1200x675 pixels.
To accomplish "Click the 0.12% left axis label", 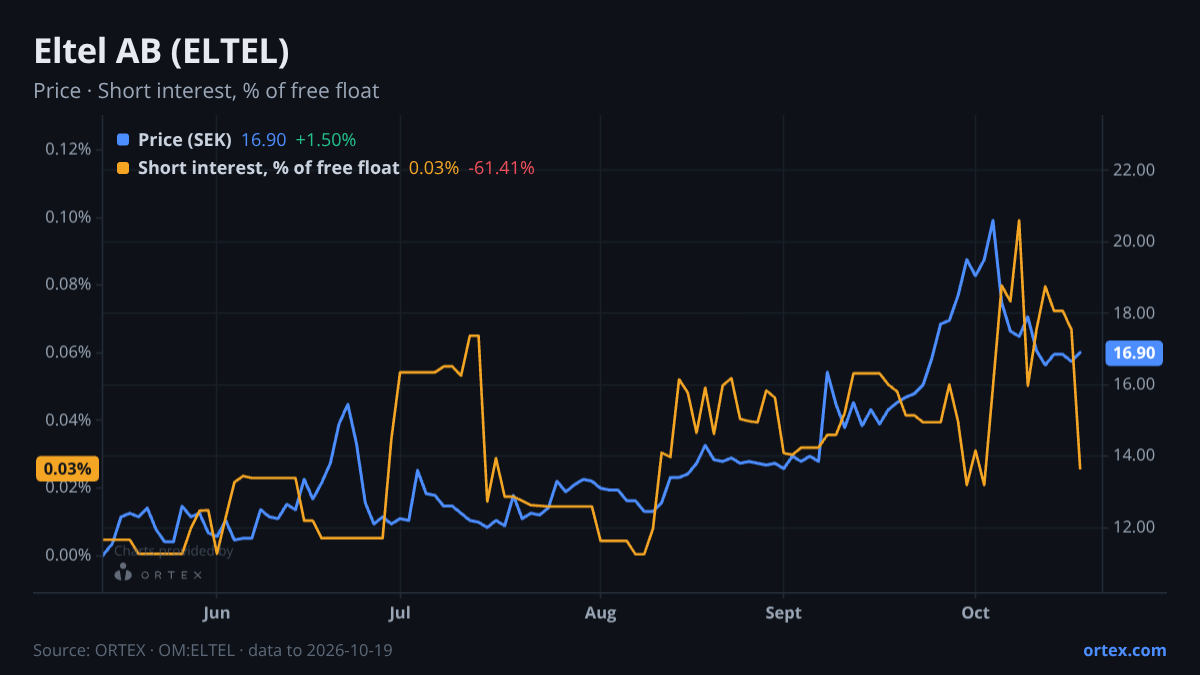I will tap(69, 150).
